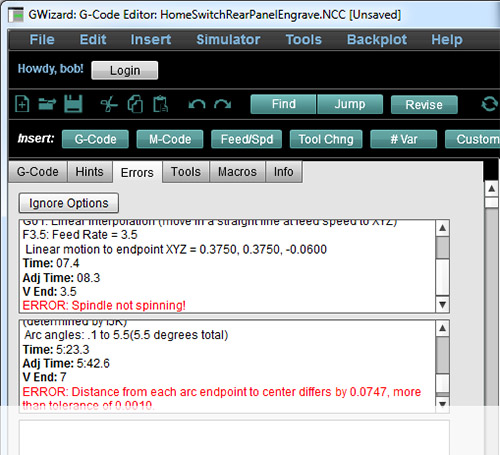This screenshot has width=500, height=455.
Task: Open the Backplot menu
Action: coord(377,40)
